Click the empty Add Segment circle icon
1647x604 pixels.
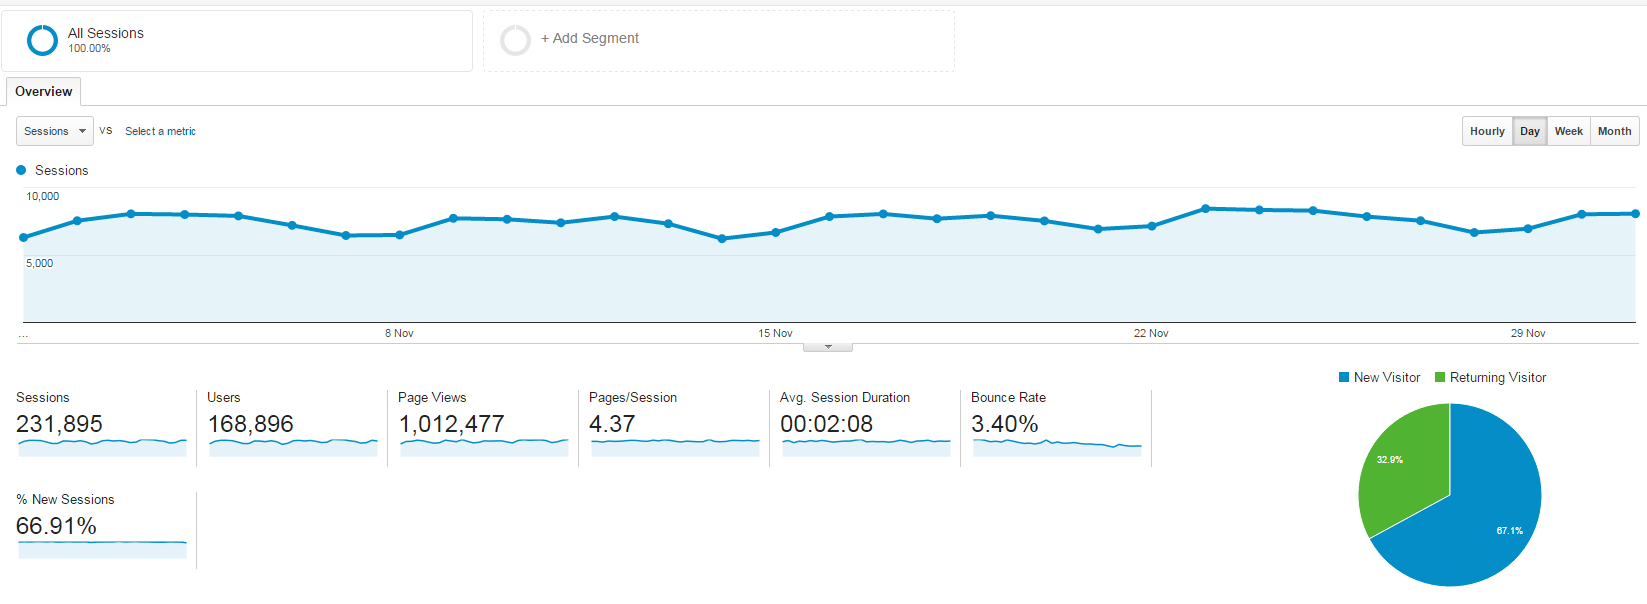point(515,40)
